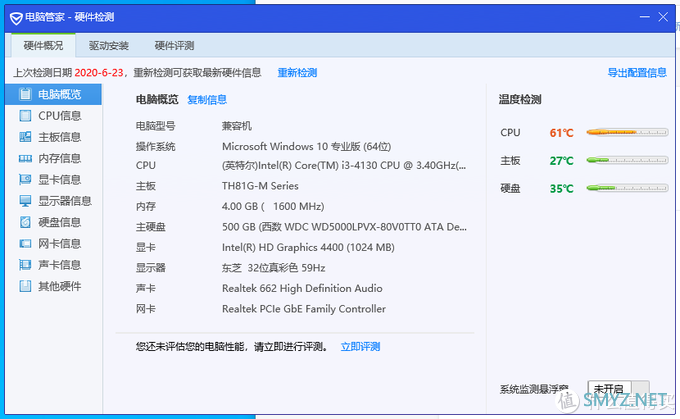
Task: Minimize the 硬件检测 window
Action: click(644, 17)
